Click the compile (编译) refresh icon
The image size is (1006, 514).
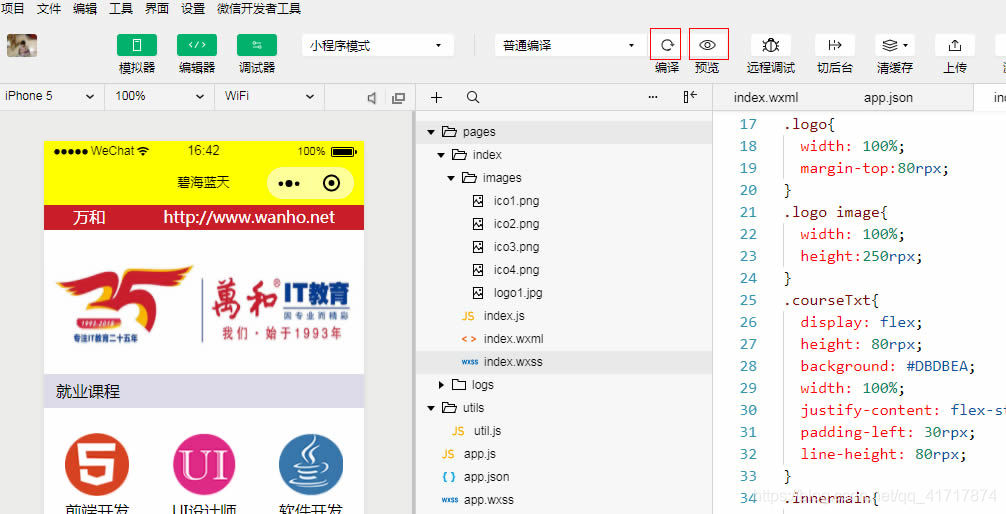click(x=666, y=45)
